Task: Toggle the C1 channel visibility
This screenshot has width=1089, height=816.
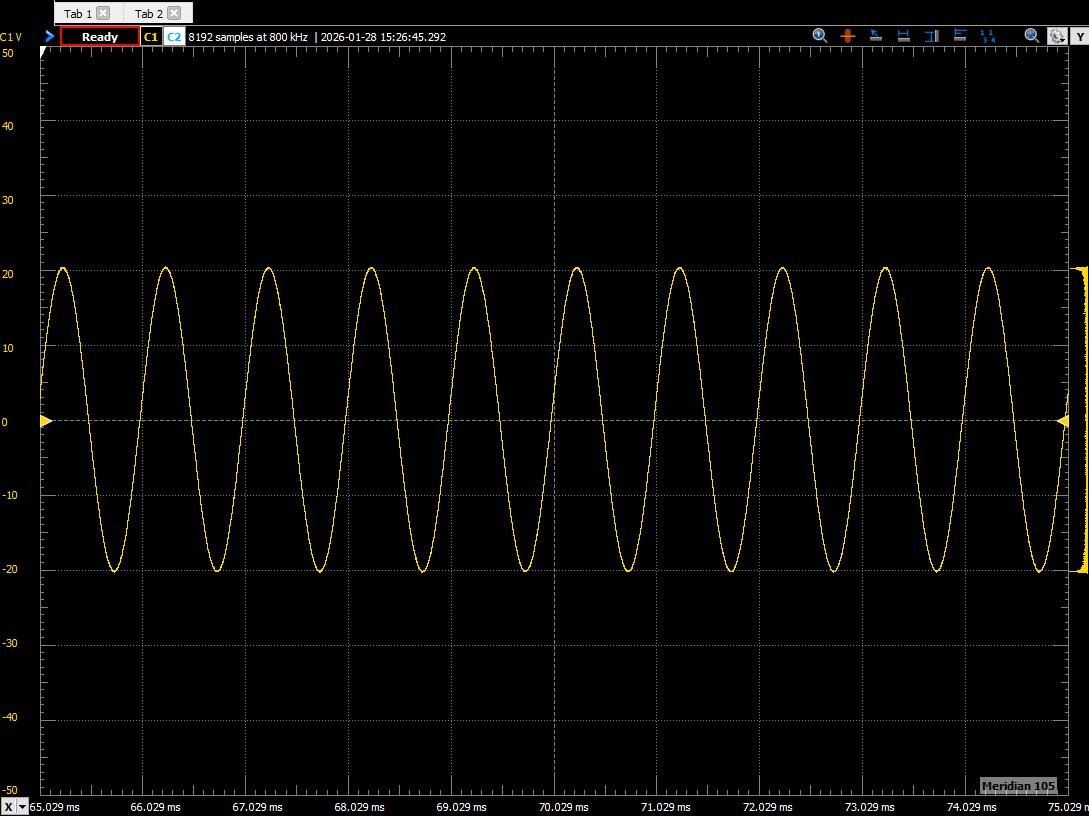Action: 151,36
